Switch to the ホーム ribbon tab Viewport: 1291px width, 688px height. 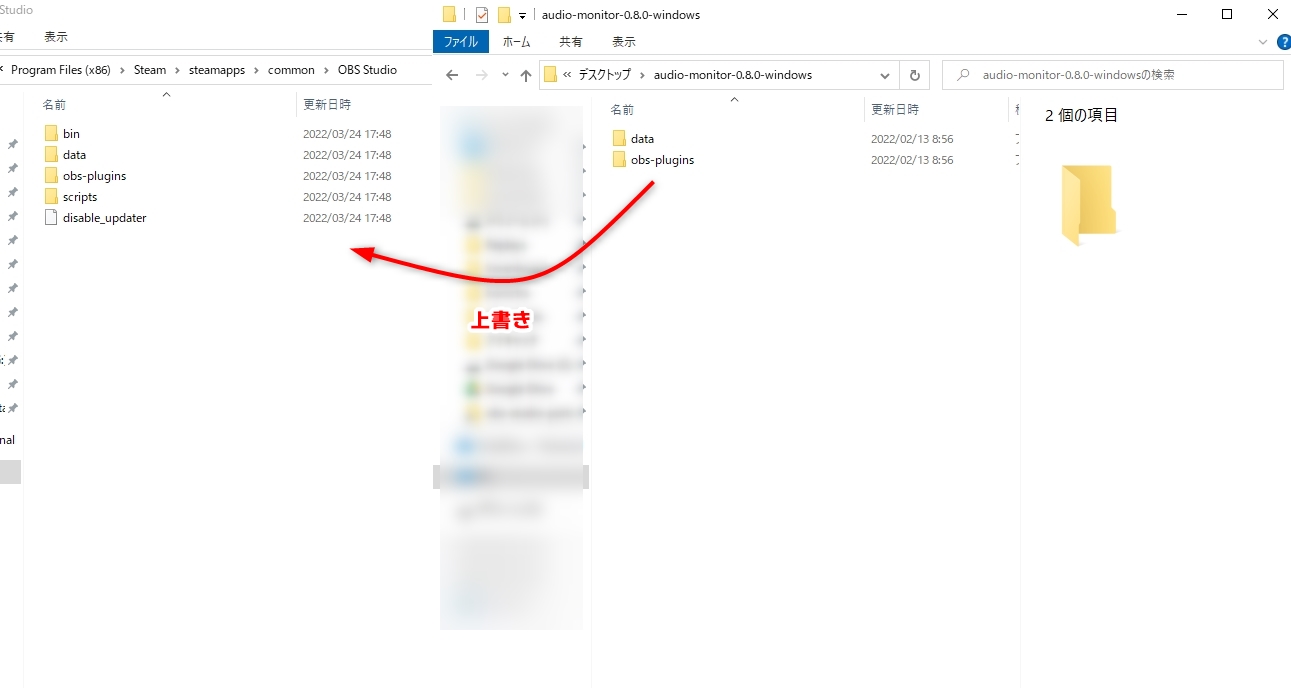coord(516,42)
